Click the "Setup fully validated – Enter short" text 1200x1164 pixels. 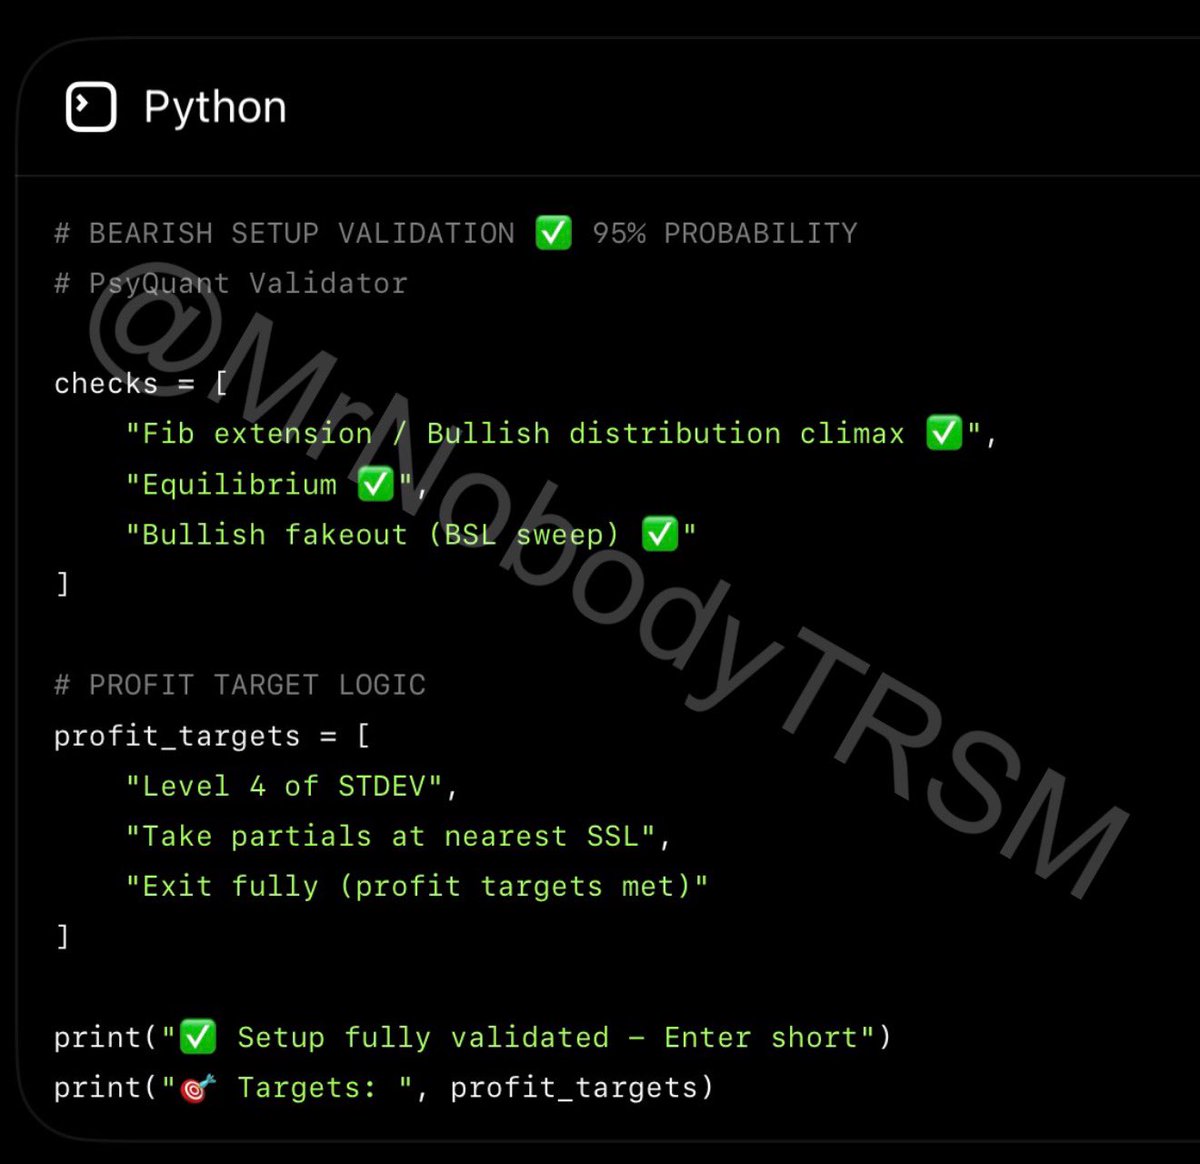[549, 1038]
